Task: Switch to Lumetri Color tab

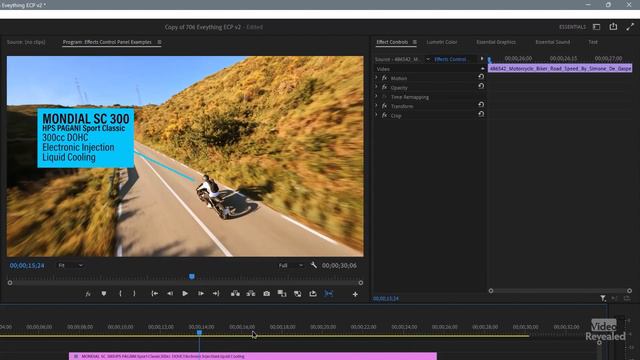Action: pyautogui.click(x=442, y=42)
